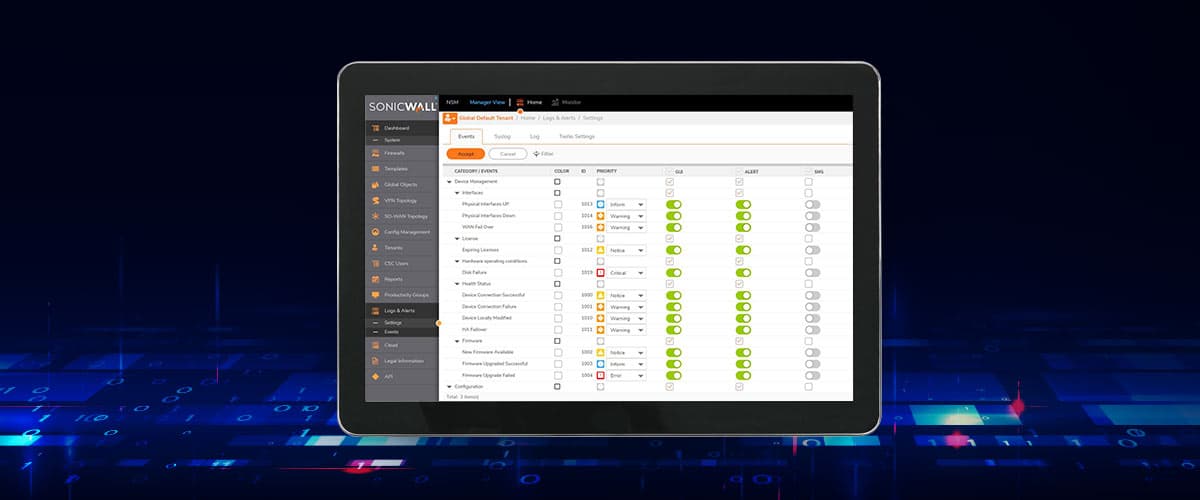
Task: Click the Reports icon in sidebar
Action: (x=375, y=279)
